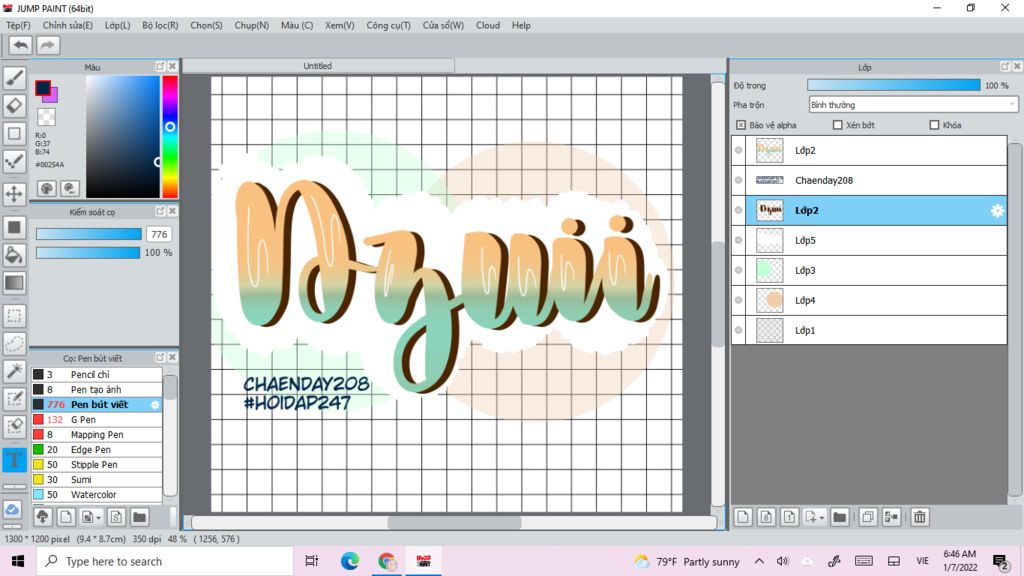1024x576 pixels.
Task: Click the brush size value field 776
Action: (159, 234)
